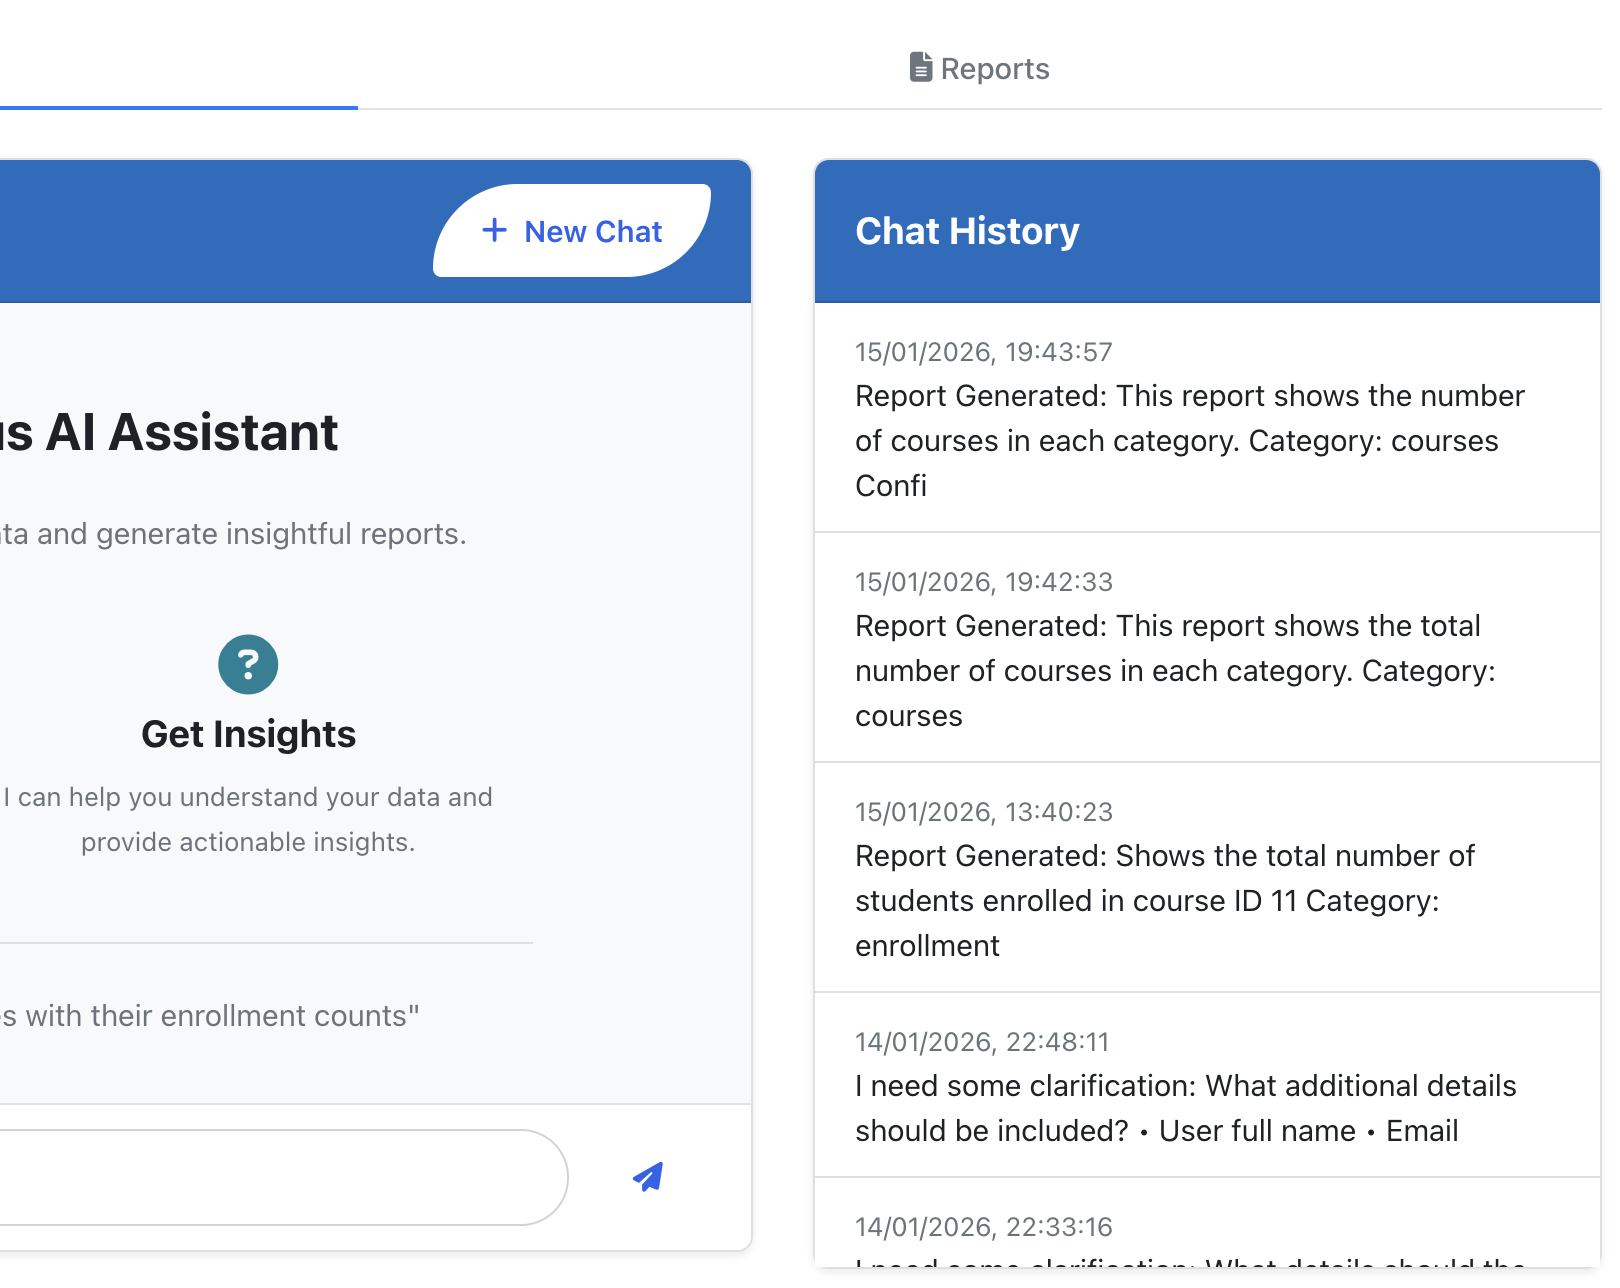Start a New Chat

[572, 231]
